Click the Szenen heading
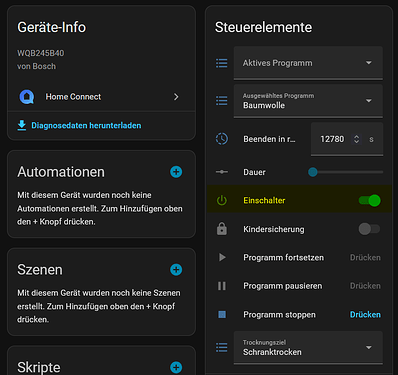The image size is (398, 375). click(x=40, y=270)
